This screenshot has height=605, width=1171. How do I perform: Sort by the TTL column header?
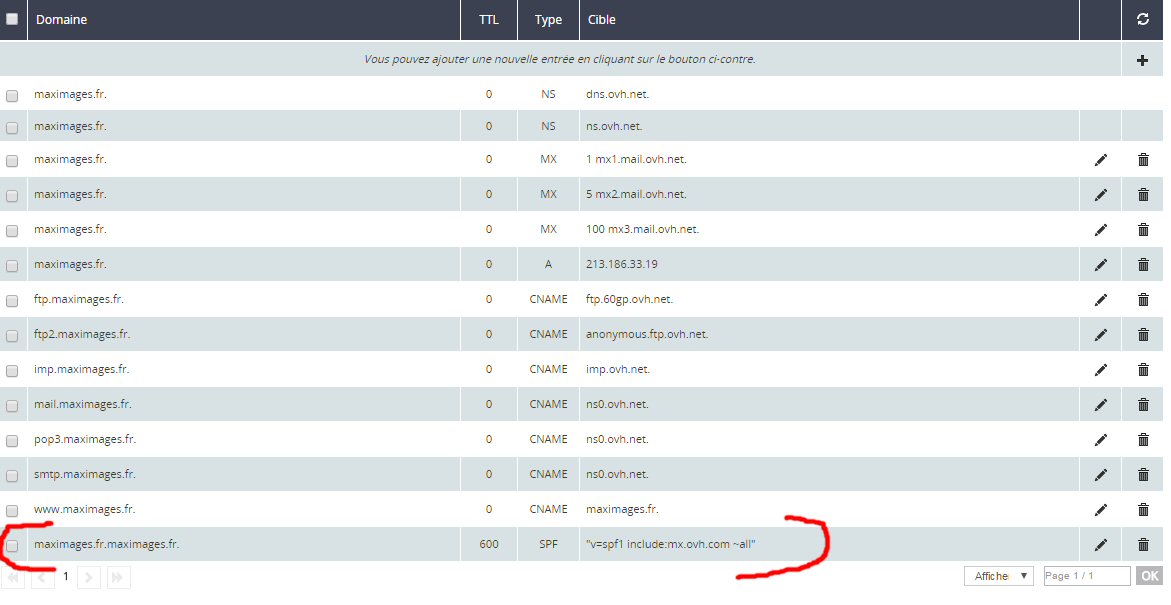click(488, 20)
